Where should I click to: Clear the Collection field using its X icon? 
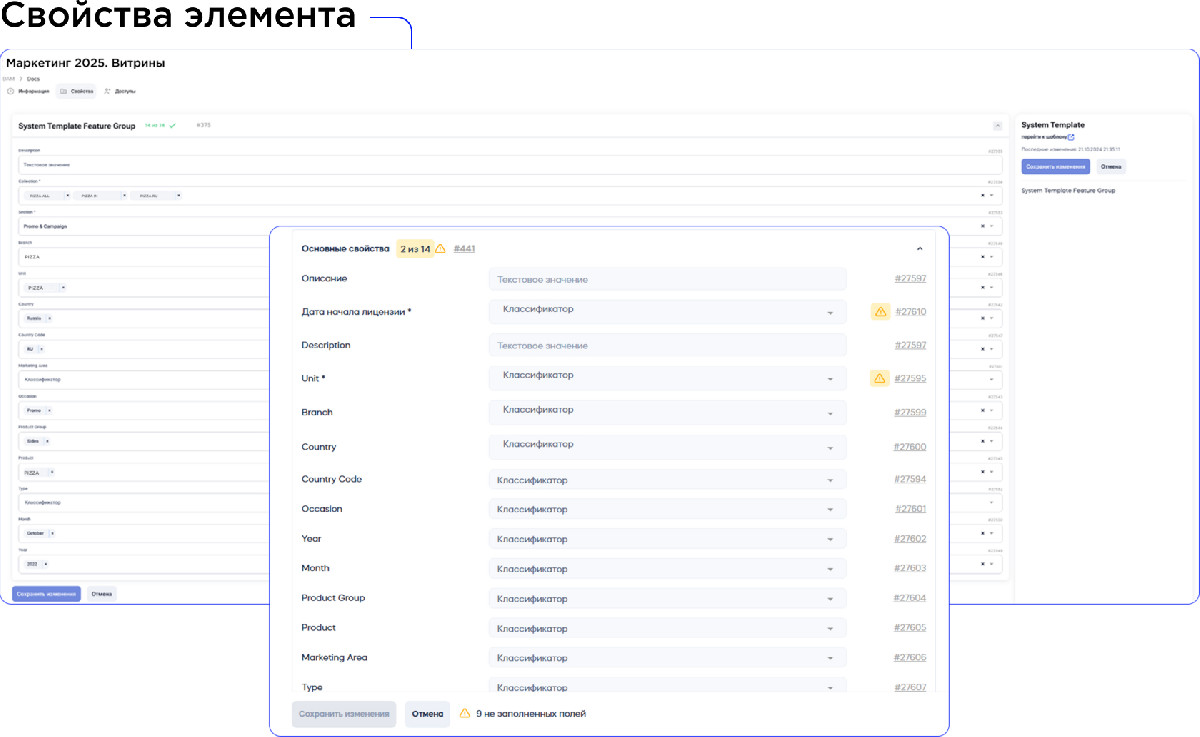[x=983, y=195]
